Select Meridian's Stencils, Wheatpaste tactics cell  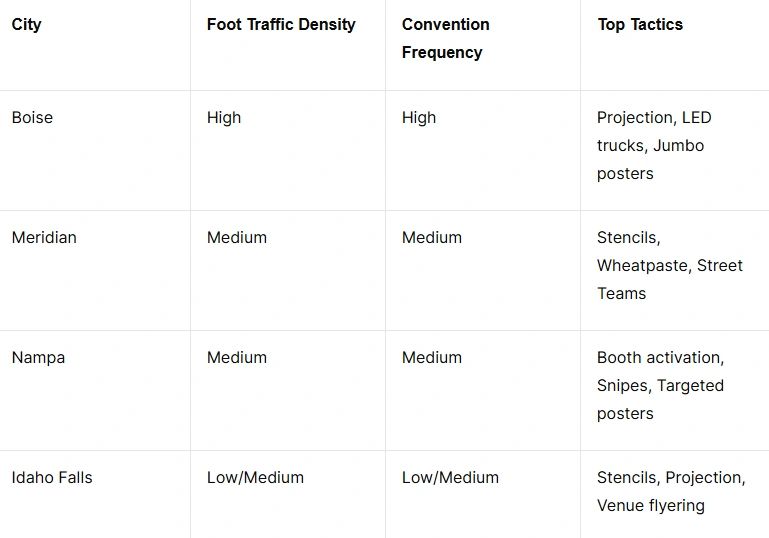[669, 265]
